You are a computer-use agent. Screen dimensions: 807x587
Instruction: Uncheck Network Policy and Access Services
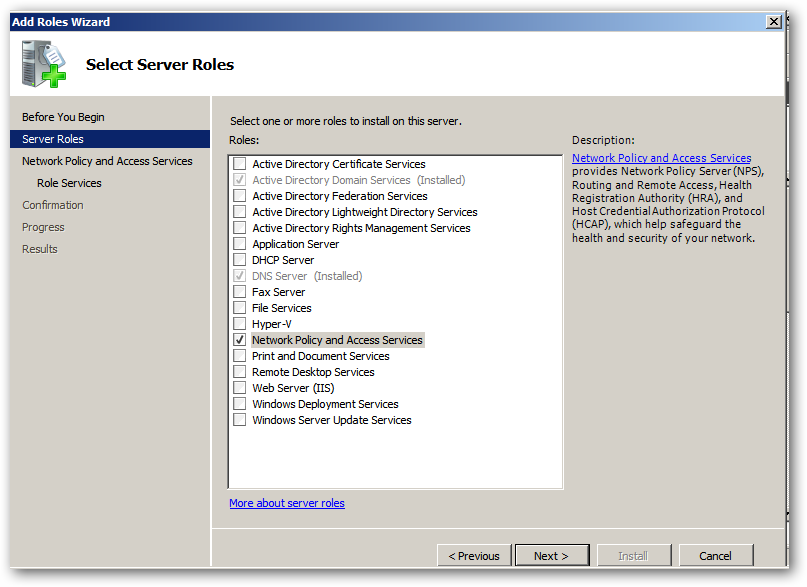[x=239, y=340]
